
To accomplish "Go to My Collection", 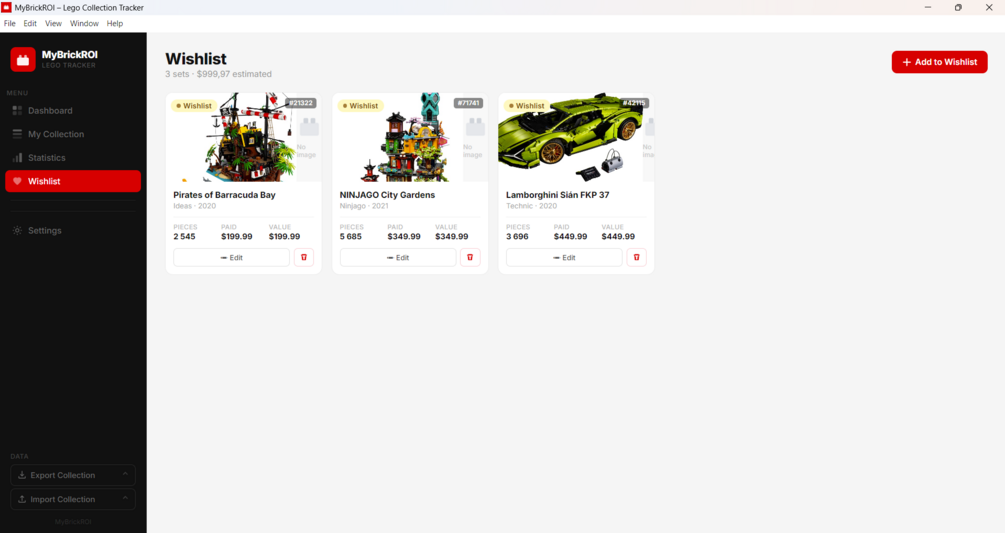I will click(x=73, y=134).
